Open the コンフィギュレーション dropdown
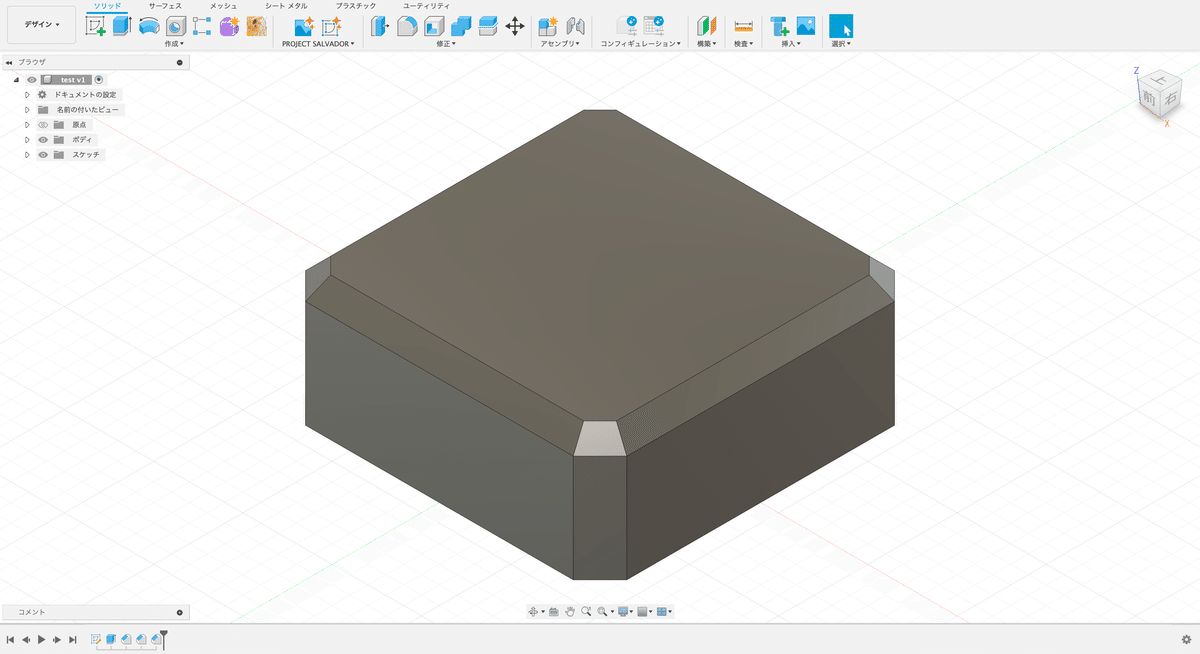Viewport: 1200px width, 654px height. 641,44
